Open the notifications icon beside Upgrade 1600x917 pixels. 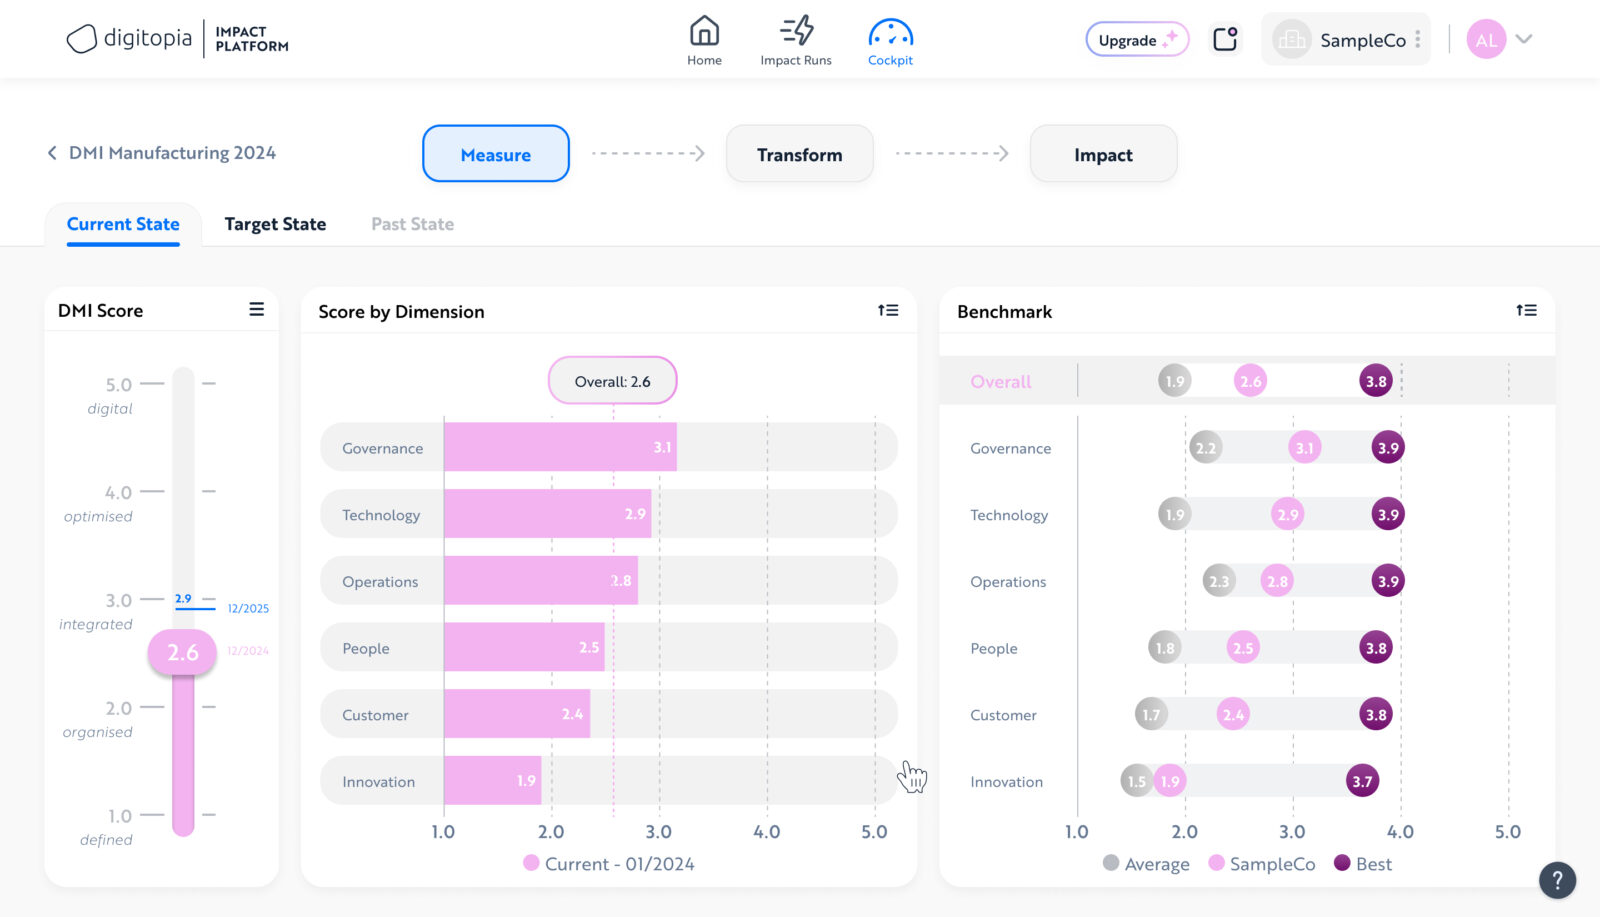click(x=1225, y=39)
